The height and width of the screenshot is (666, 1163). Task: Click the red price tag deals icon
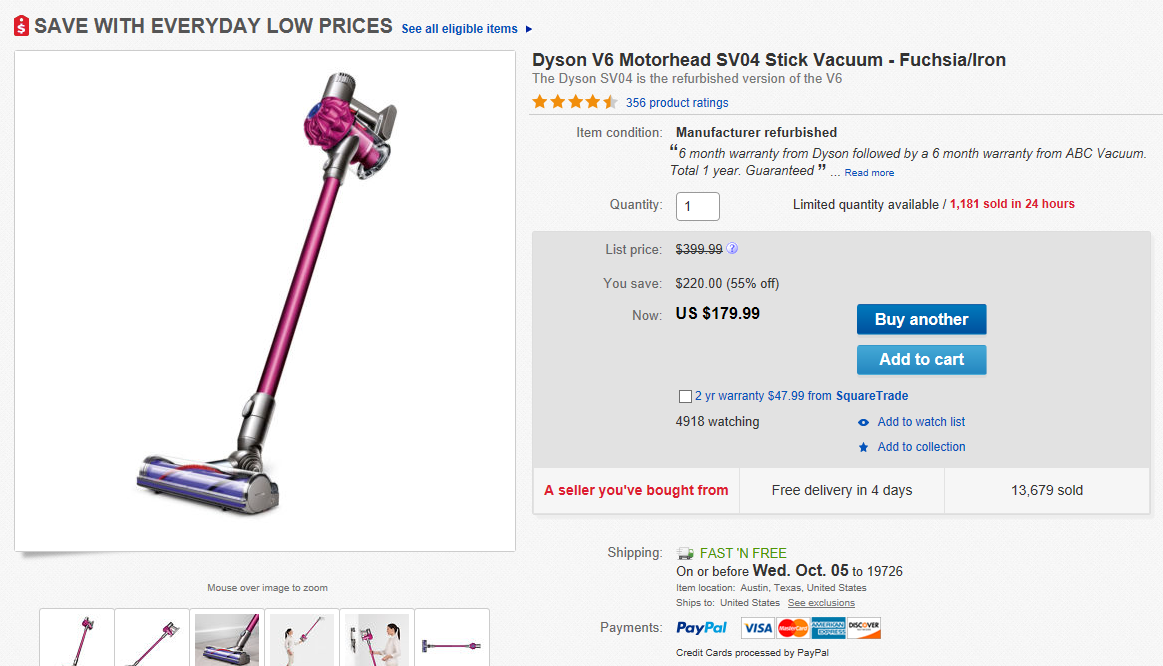[x=22, y=27]
